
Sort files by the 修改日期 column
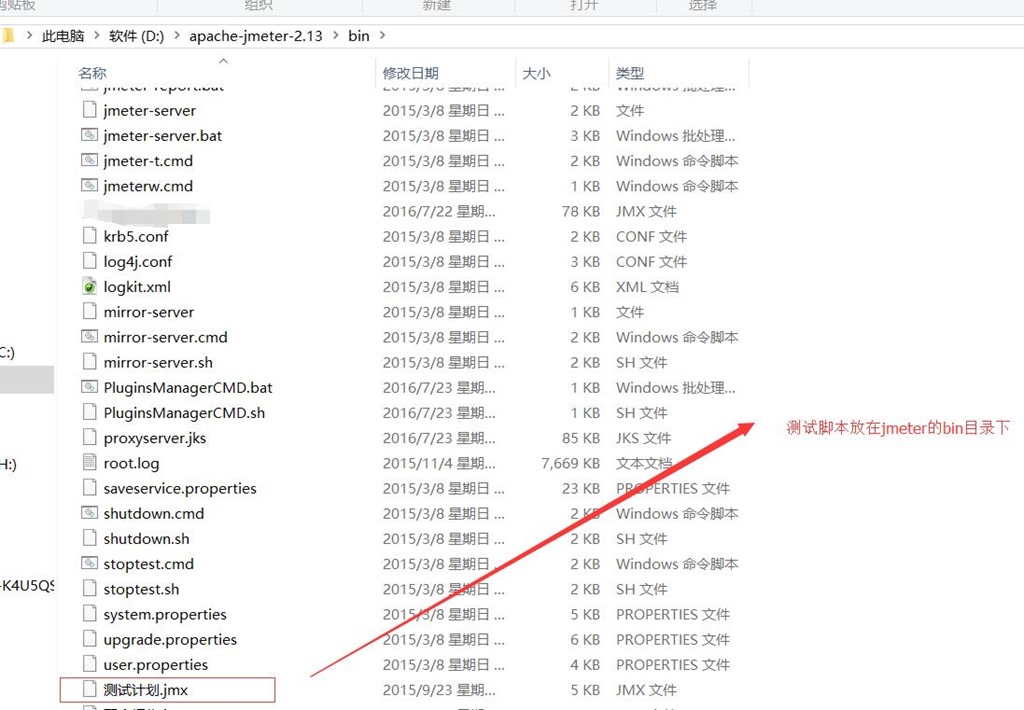point(410,73)
